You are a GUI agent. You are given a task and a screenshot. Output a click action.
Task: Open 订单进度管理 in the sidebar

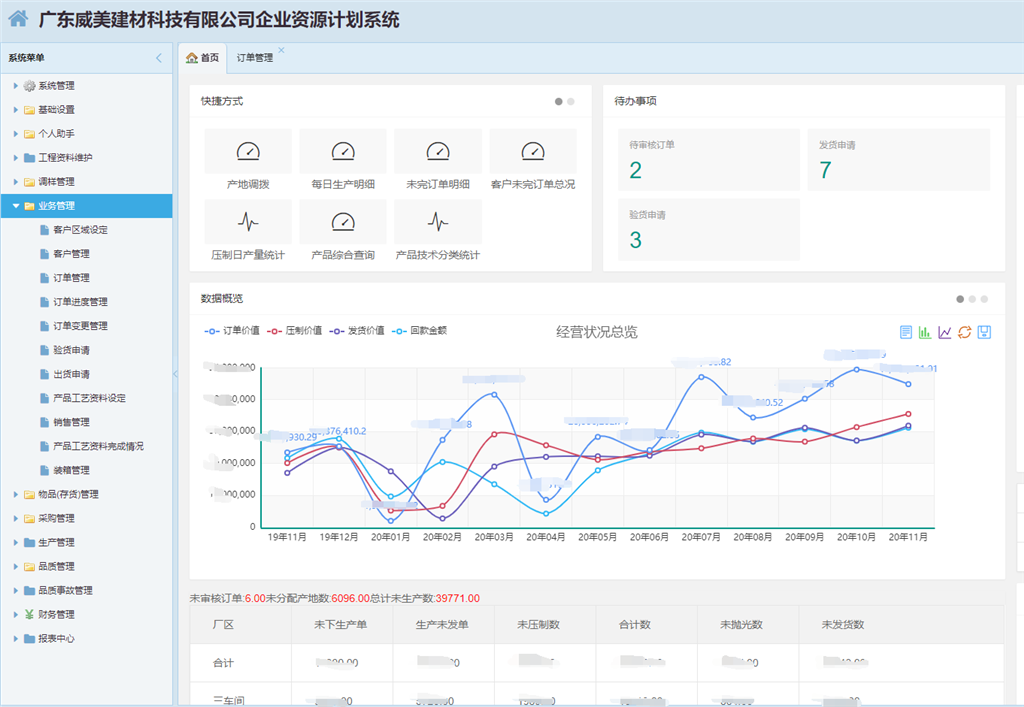pos(80,302)
